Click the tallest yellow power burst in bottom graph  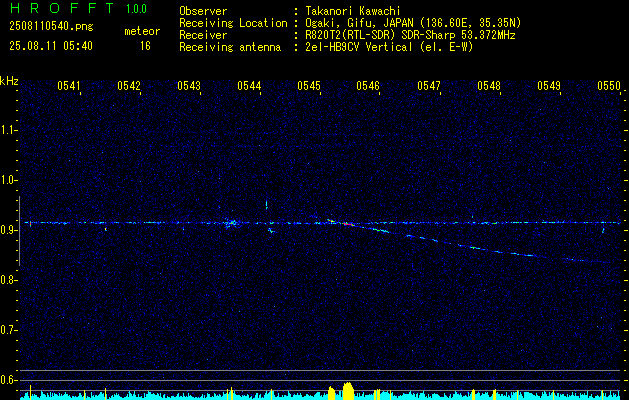coord(348,390)
